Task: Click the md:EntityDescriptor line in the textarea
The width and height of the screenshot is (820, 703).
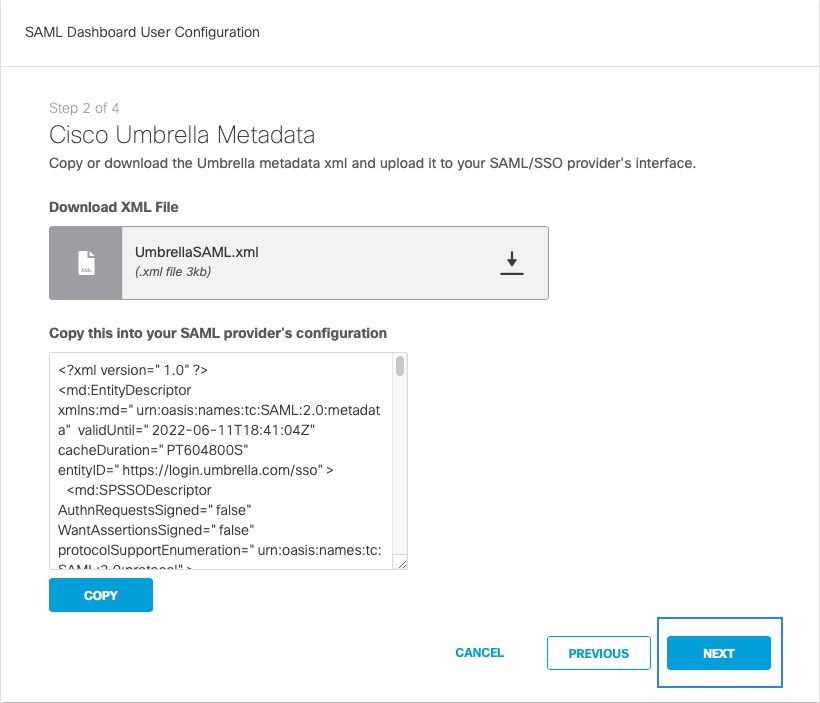Action: point(125,390)
